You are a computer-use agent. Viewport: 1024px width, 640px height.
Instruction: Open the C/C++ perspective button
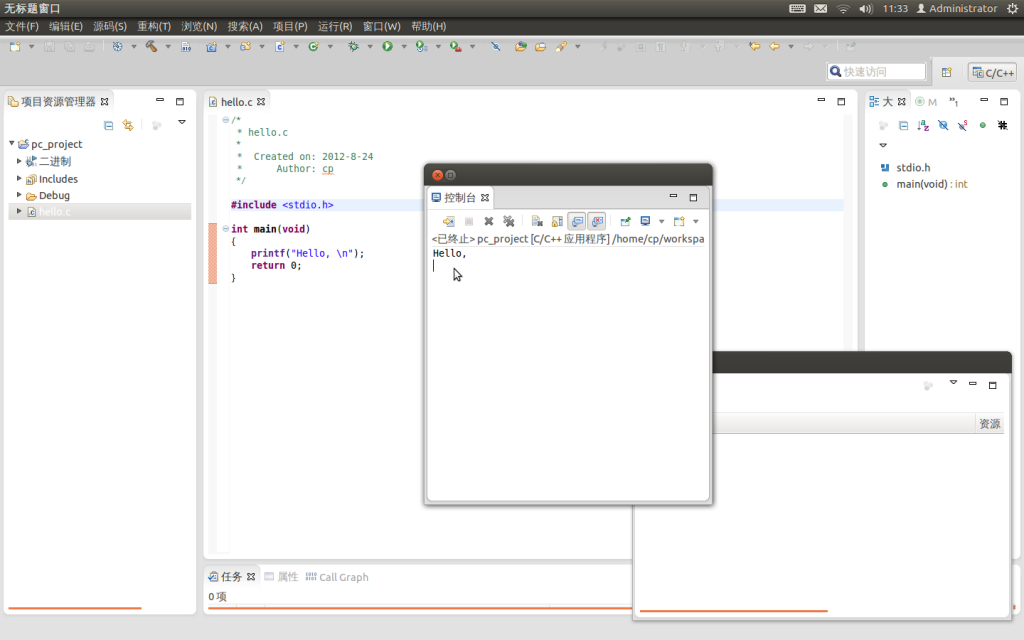tap(991, 71)
